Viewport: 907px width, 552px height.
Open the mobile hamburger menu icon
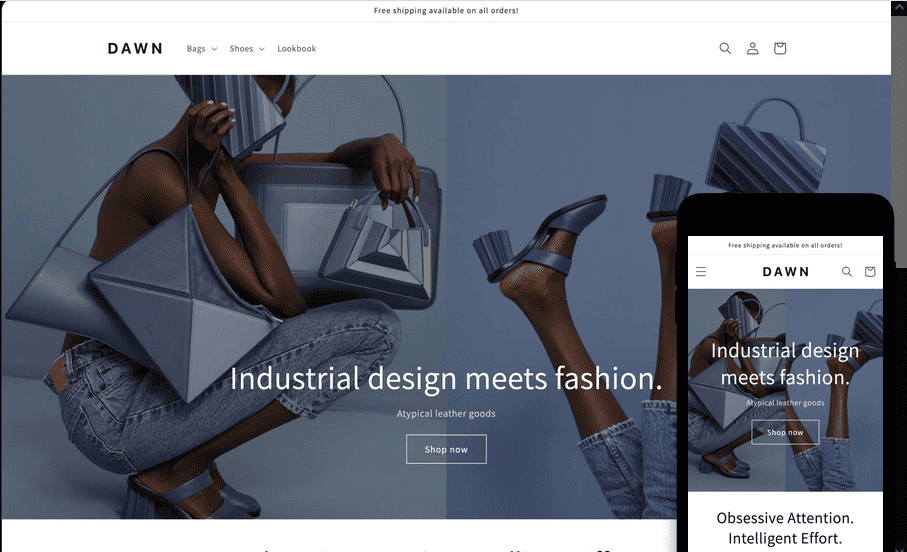(701, 271)
